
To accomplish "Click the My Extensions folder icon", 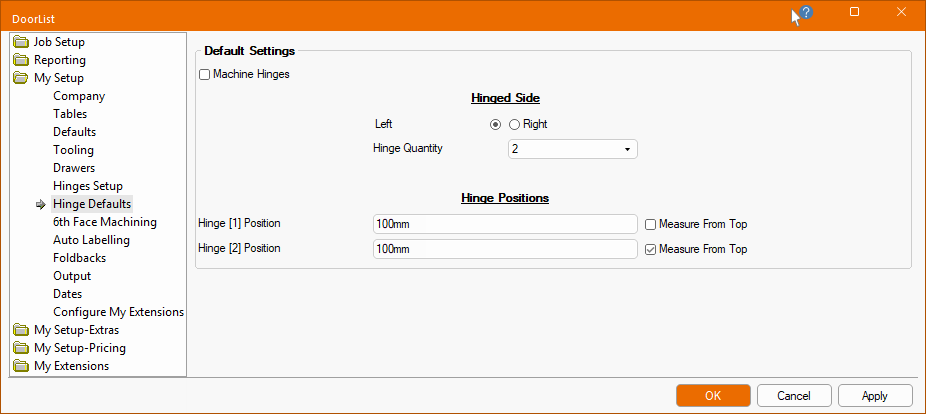I will [21, 366].
